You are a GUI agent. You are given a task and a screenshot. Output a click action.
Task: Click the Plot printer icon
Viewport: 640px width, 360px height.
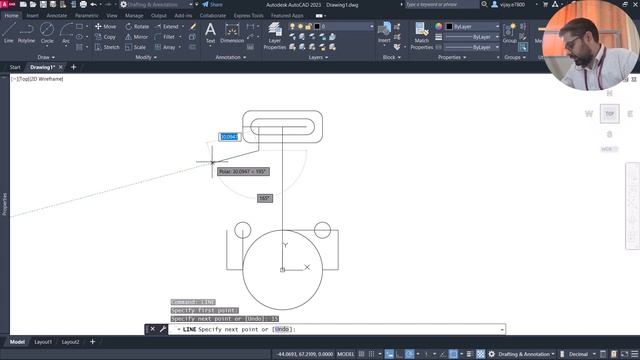point(83,4)
